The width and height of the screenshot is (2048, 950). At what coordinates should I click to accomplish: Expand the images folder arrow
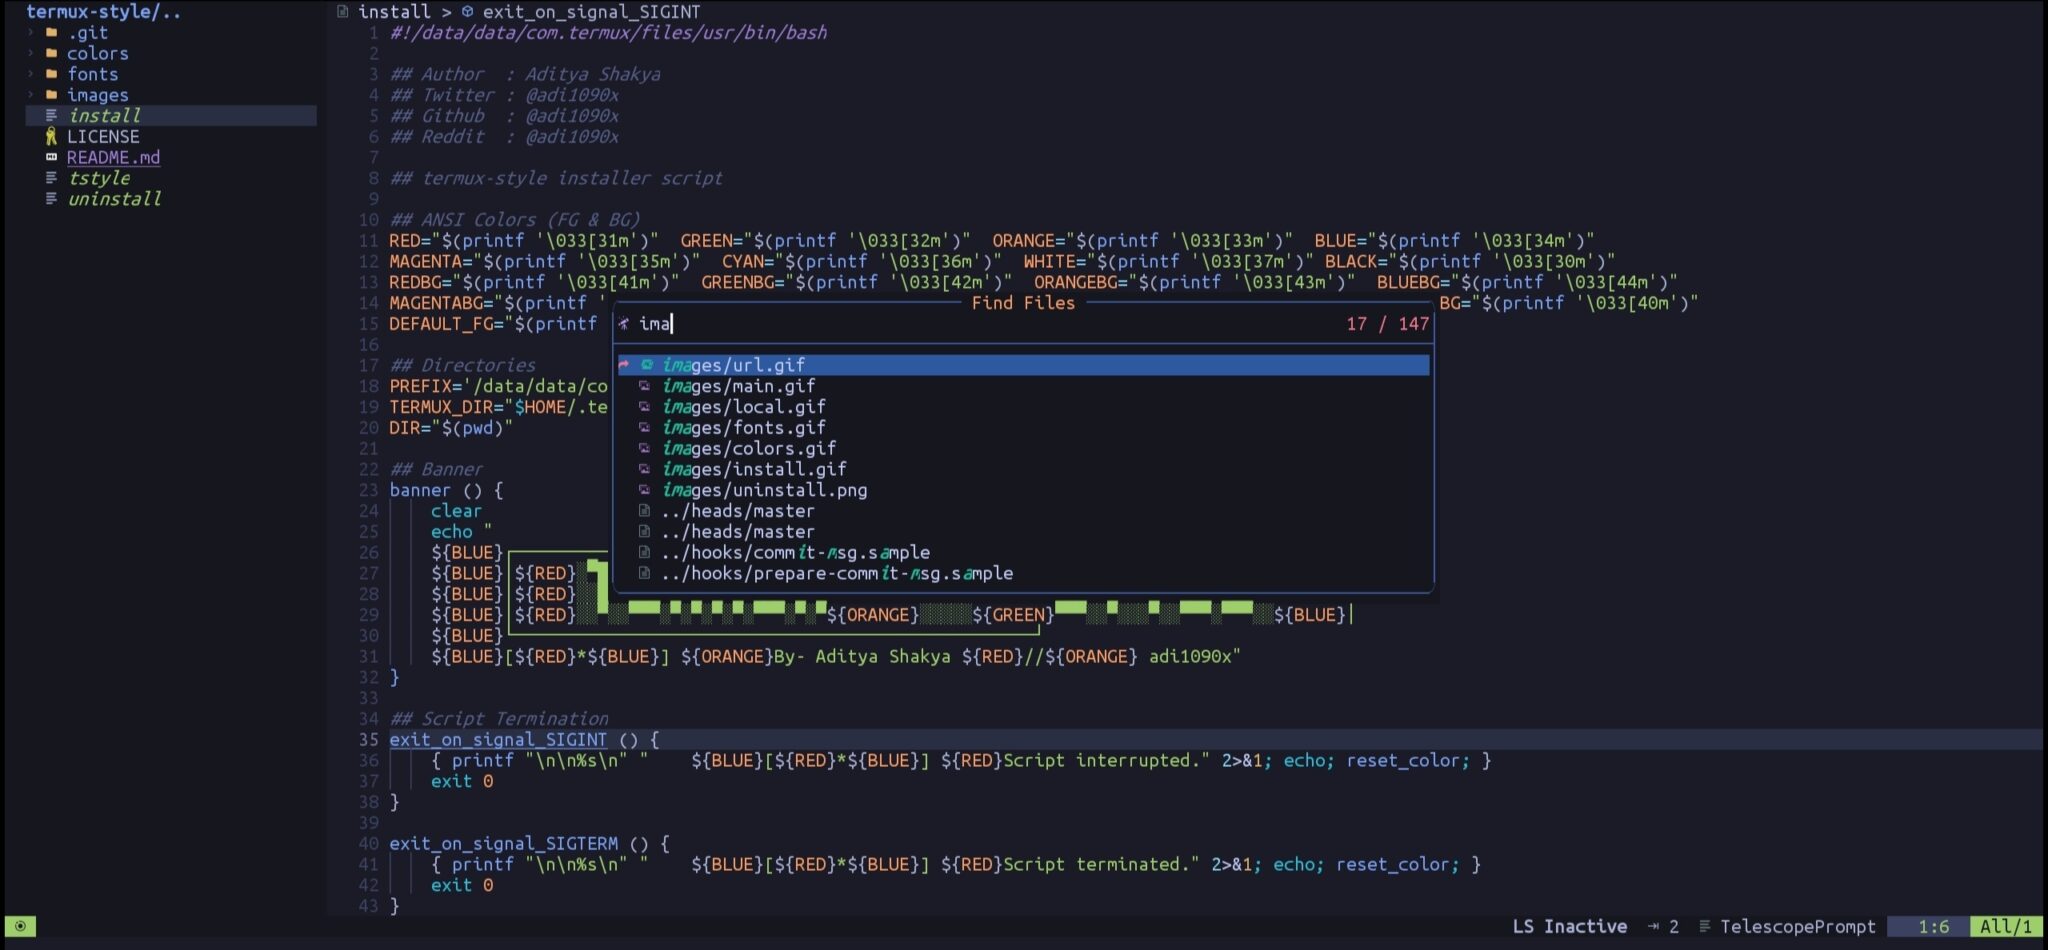pyautogui.click(x=31, y=95)
